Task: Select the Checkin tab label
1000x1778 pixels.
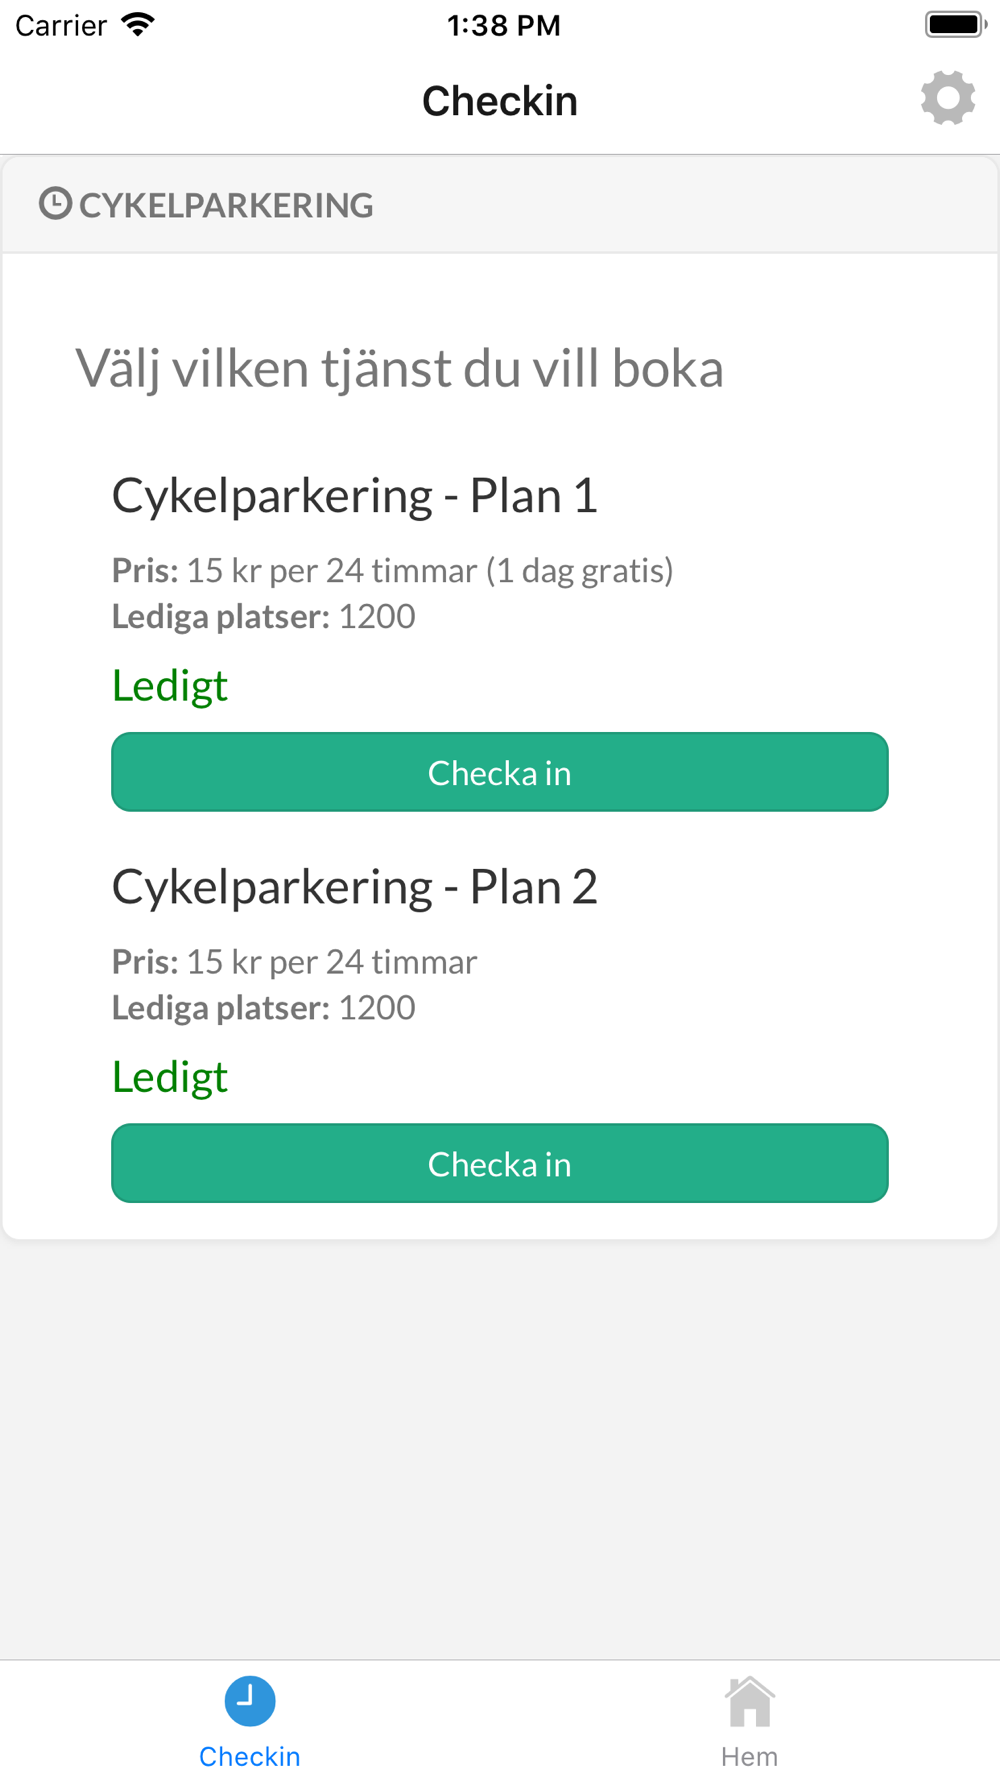Action: (x=250, y=1756)
